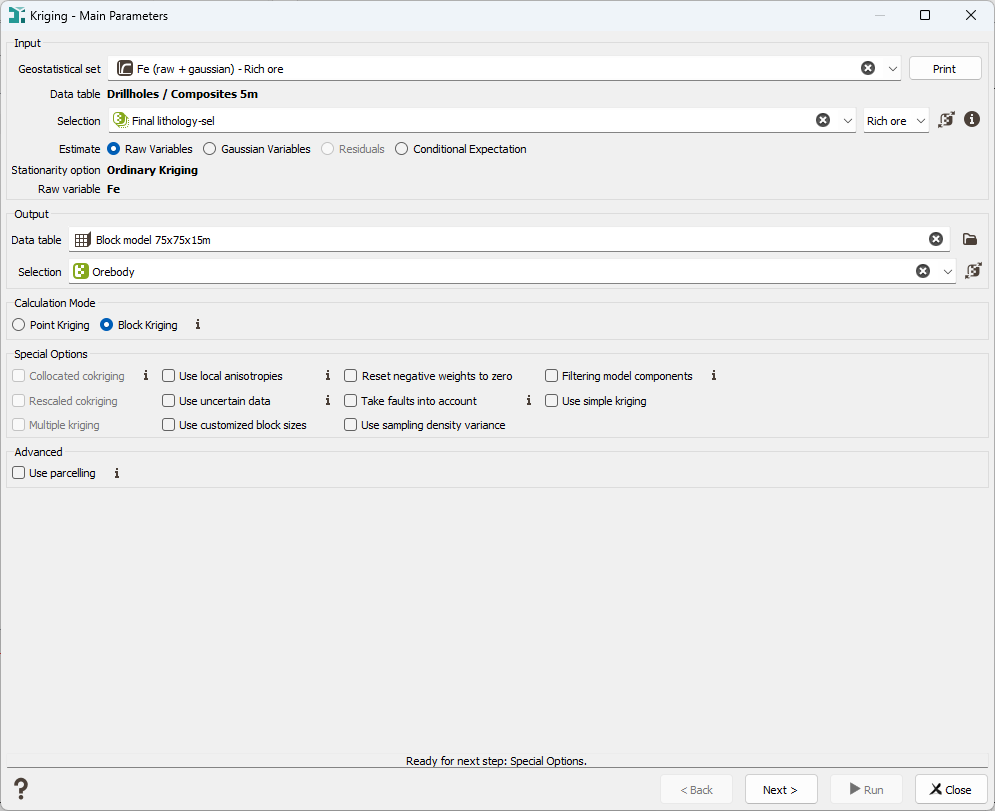This screenshot has height=811, width=995.
Task: Expand the Orebody selection dropdown
Action: (947, 272)
